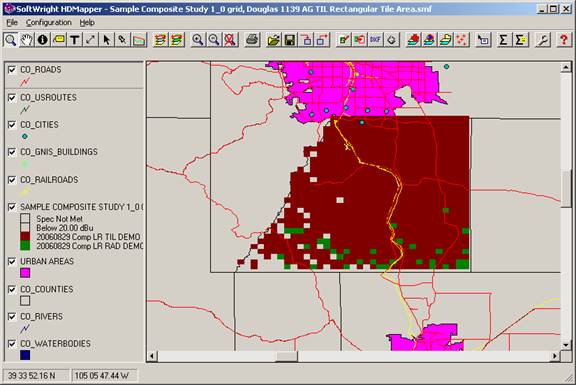Activate the information identify tool
The width and height of the screenshot is (576, 385).
click(x=43, y=40)
